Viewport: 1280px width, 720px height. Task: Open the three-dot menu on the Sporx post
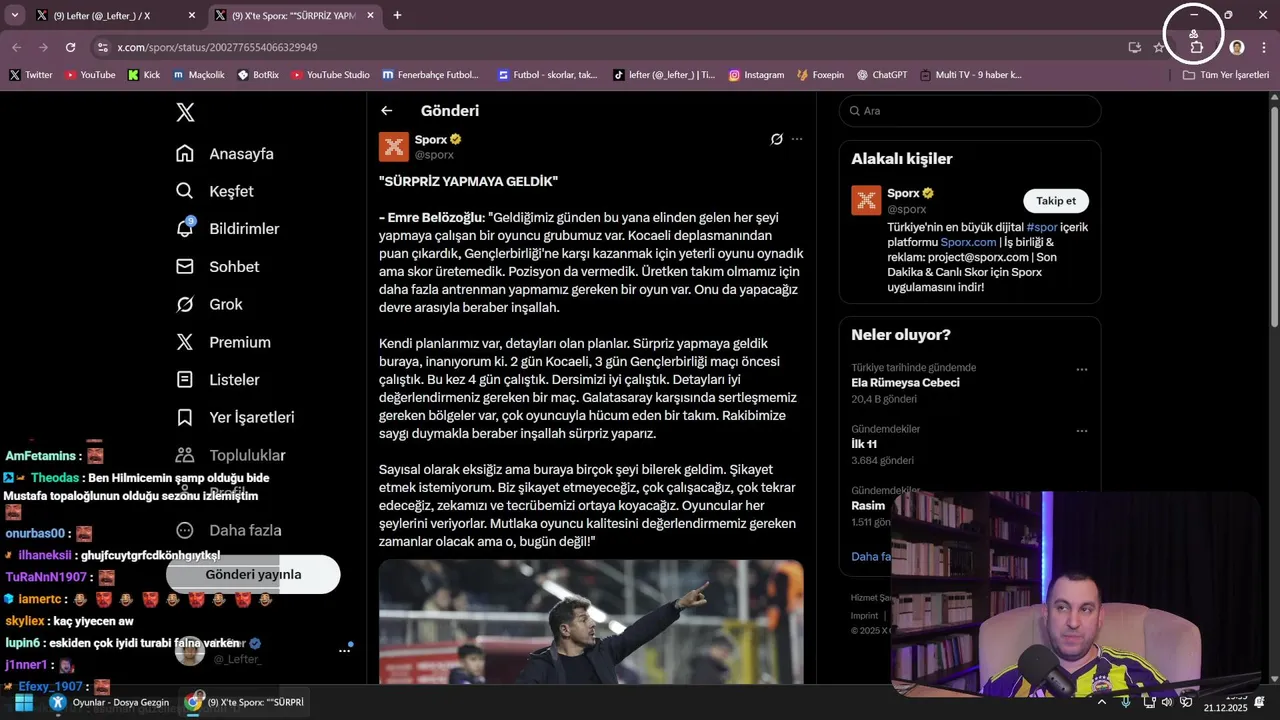797,139
